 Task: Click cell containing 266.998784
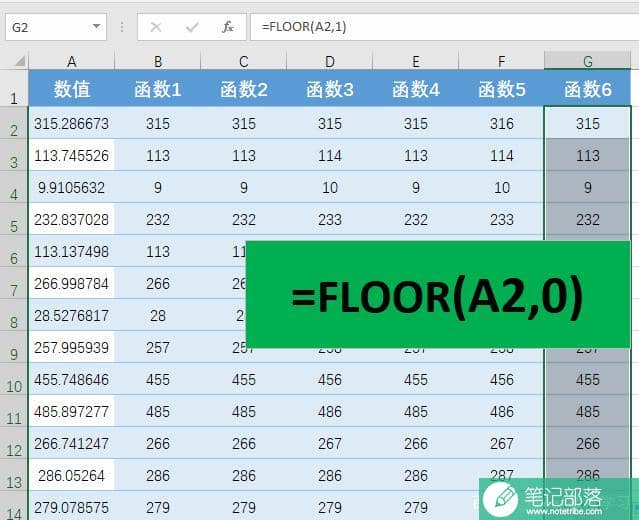tap(72, 283)
